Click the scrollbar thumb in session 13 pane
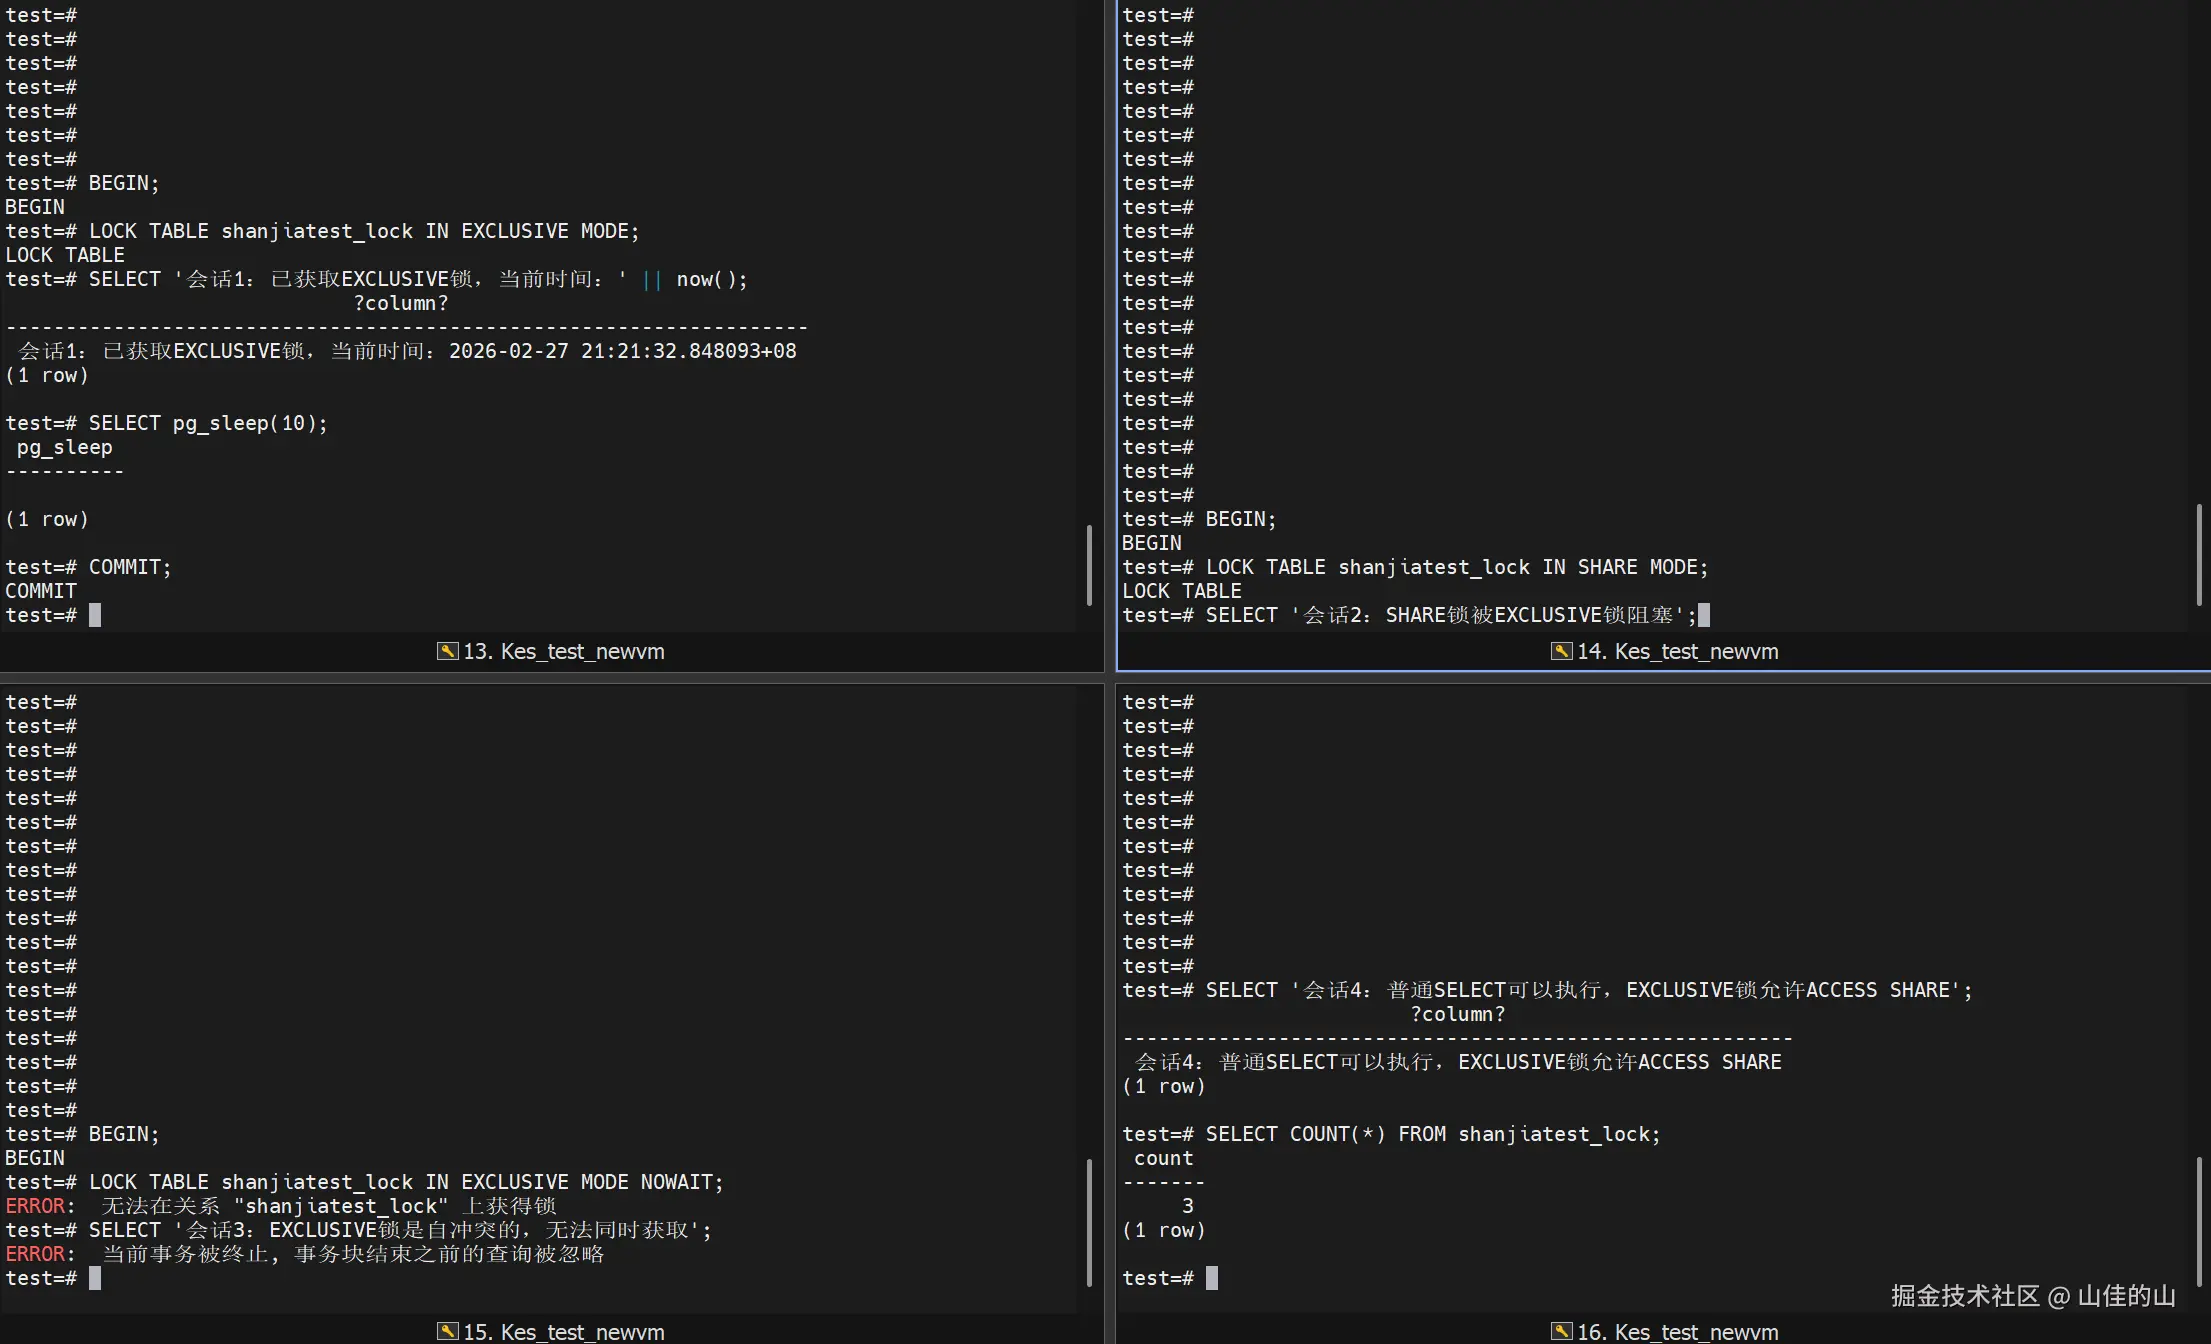2211x1344 pixels. point(1089,565)
